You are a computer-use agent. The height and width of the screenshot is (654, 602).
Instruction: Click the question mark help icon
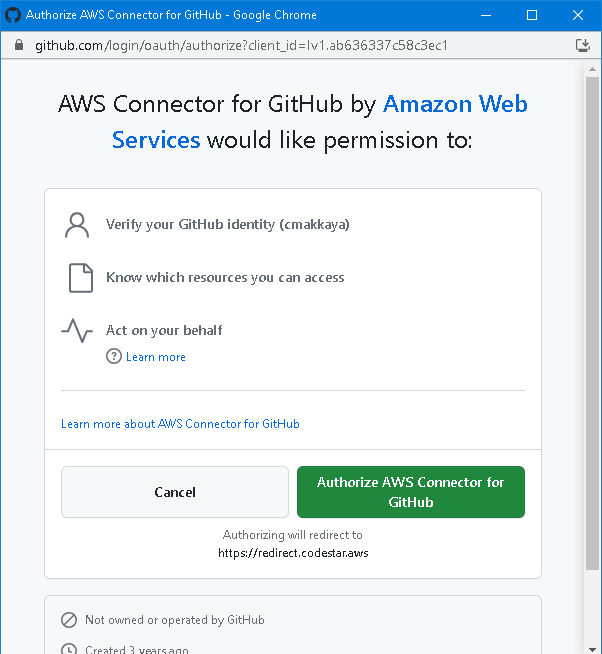click(113, 357)
